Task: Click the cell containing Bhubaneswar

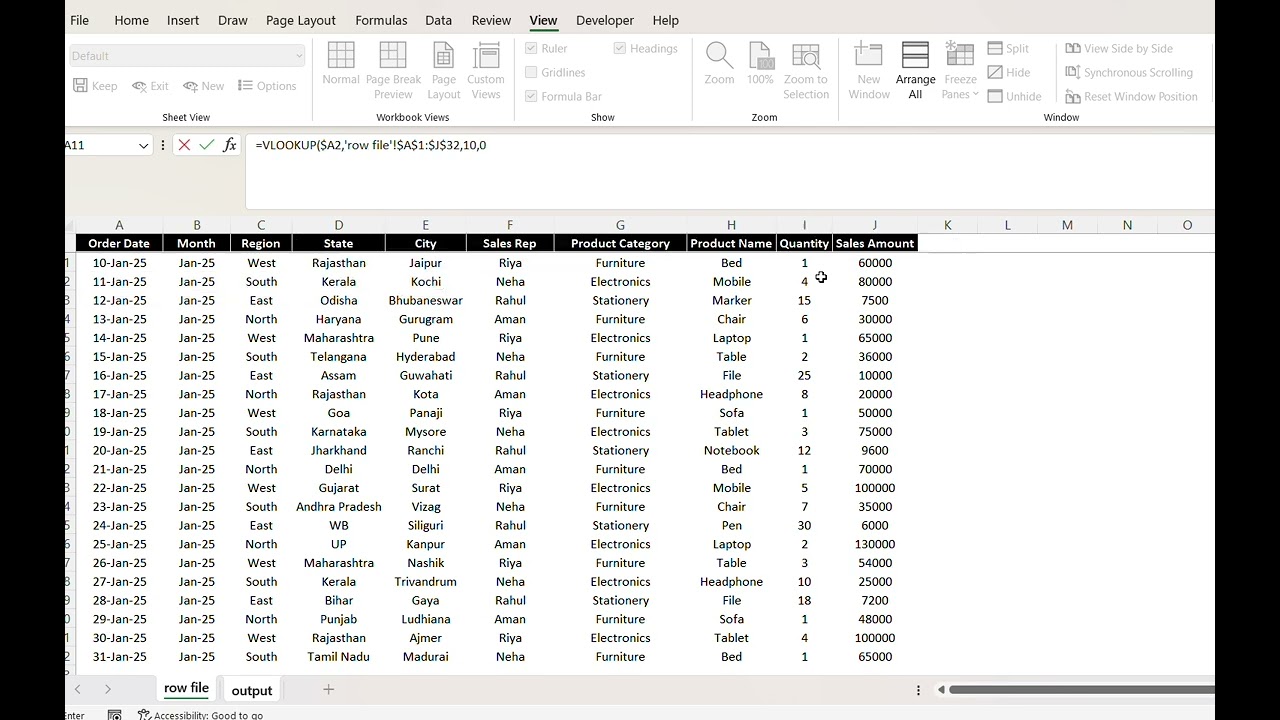Action: (x=426, y=300)
